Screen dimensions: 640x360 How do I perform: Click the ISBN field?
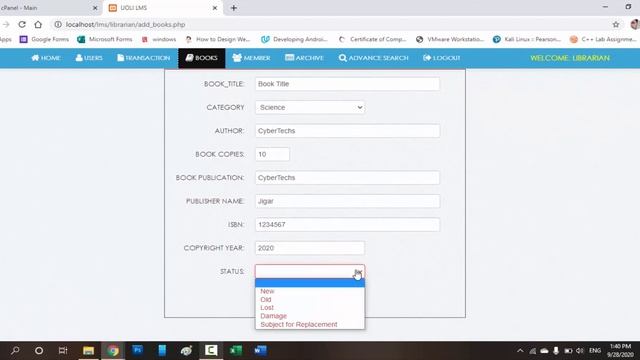(x=347, y=224)
